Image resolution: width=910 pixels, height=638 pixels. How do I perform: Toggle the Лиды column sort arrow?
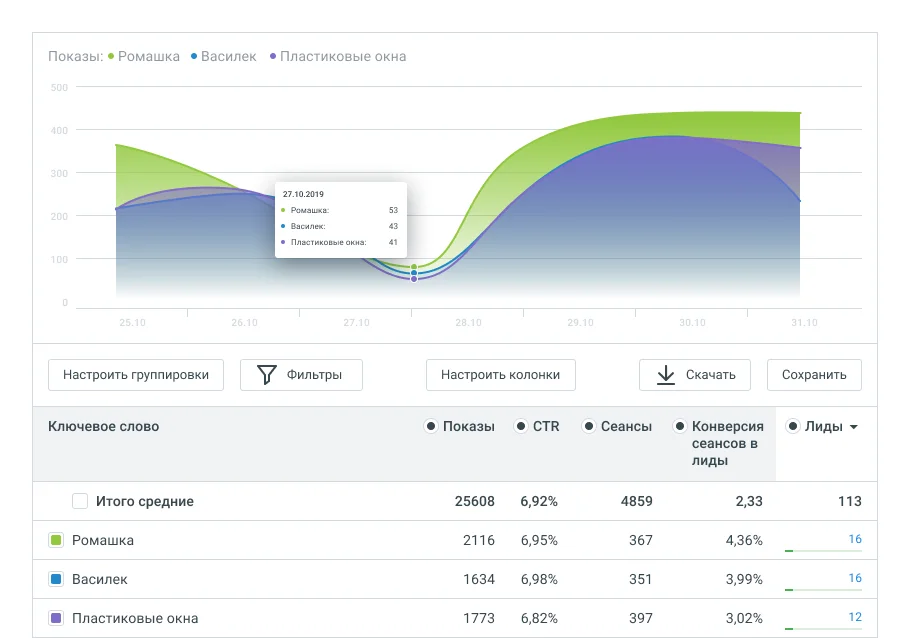click(853, 428)
